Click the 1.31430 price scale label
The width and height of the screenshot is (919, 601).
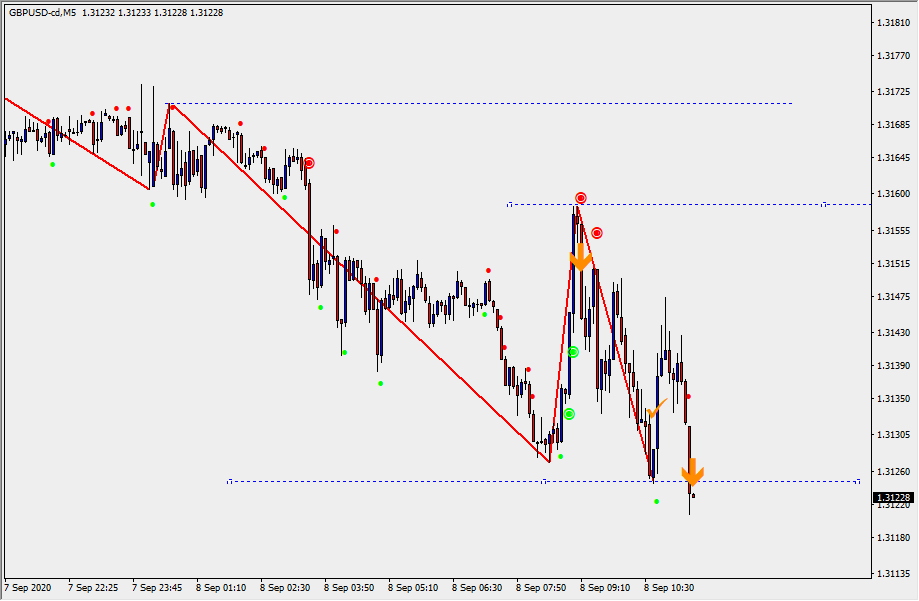tap(891, 333)
